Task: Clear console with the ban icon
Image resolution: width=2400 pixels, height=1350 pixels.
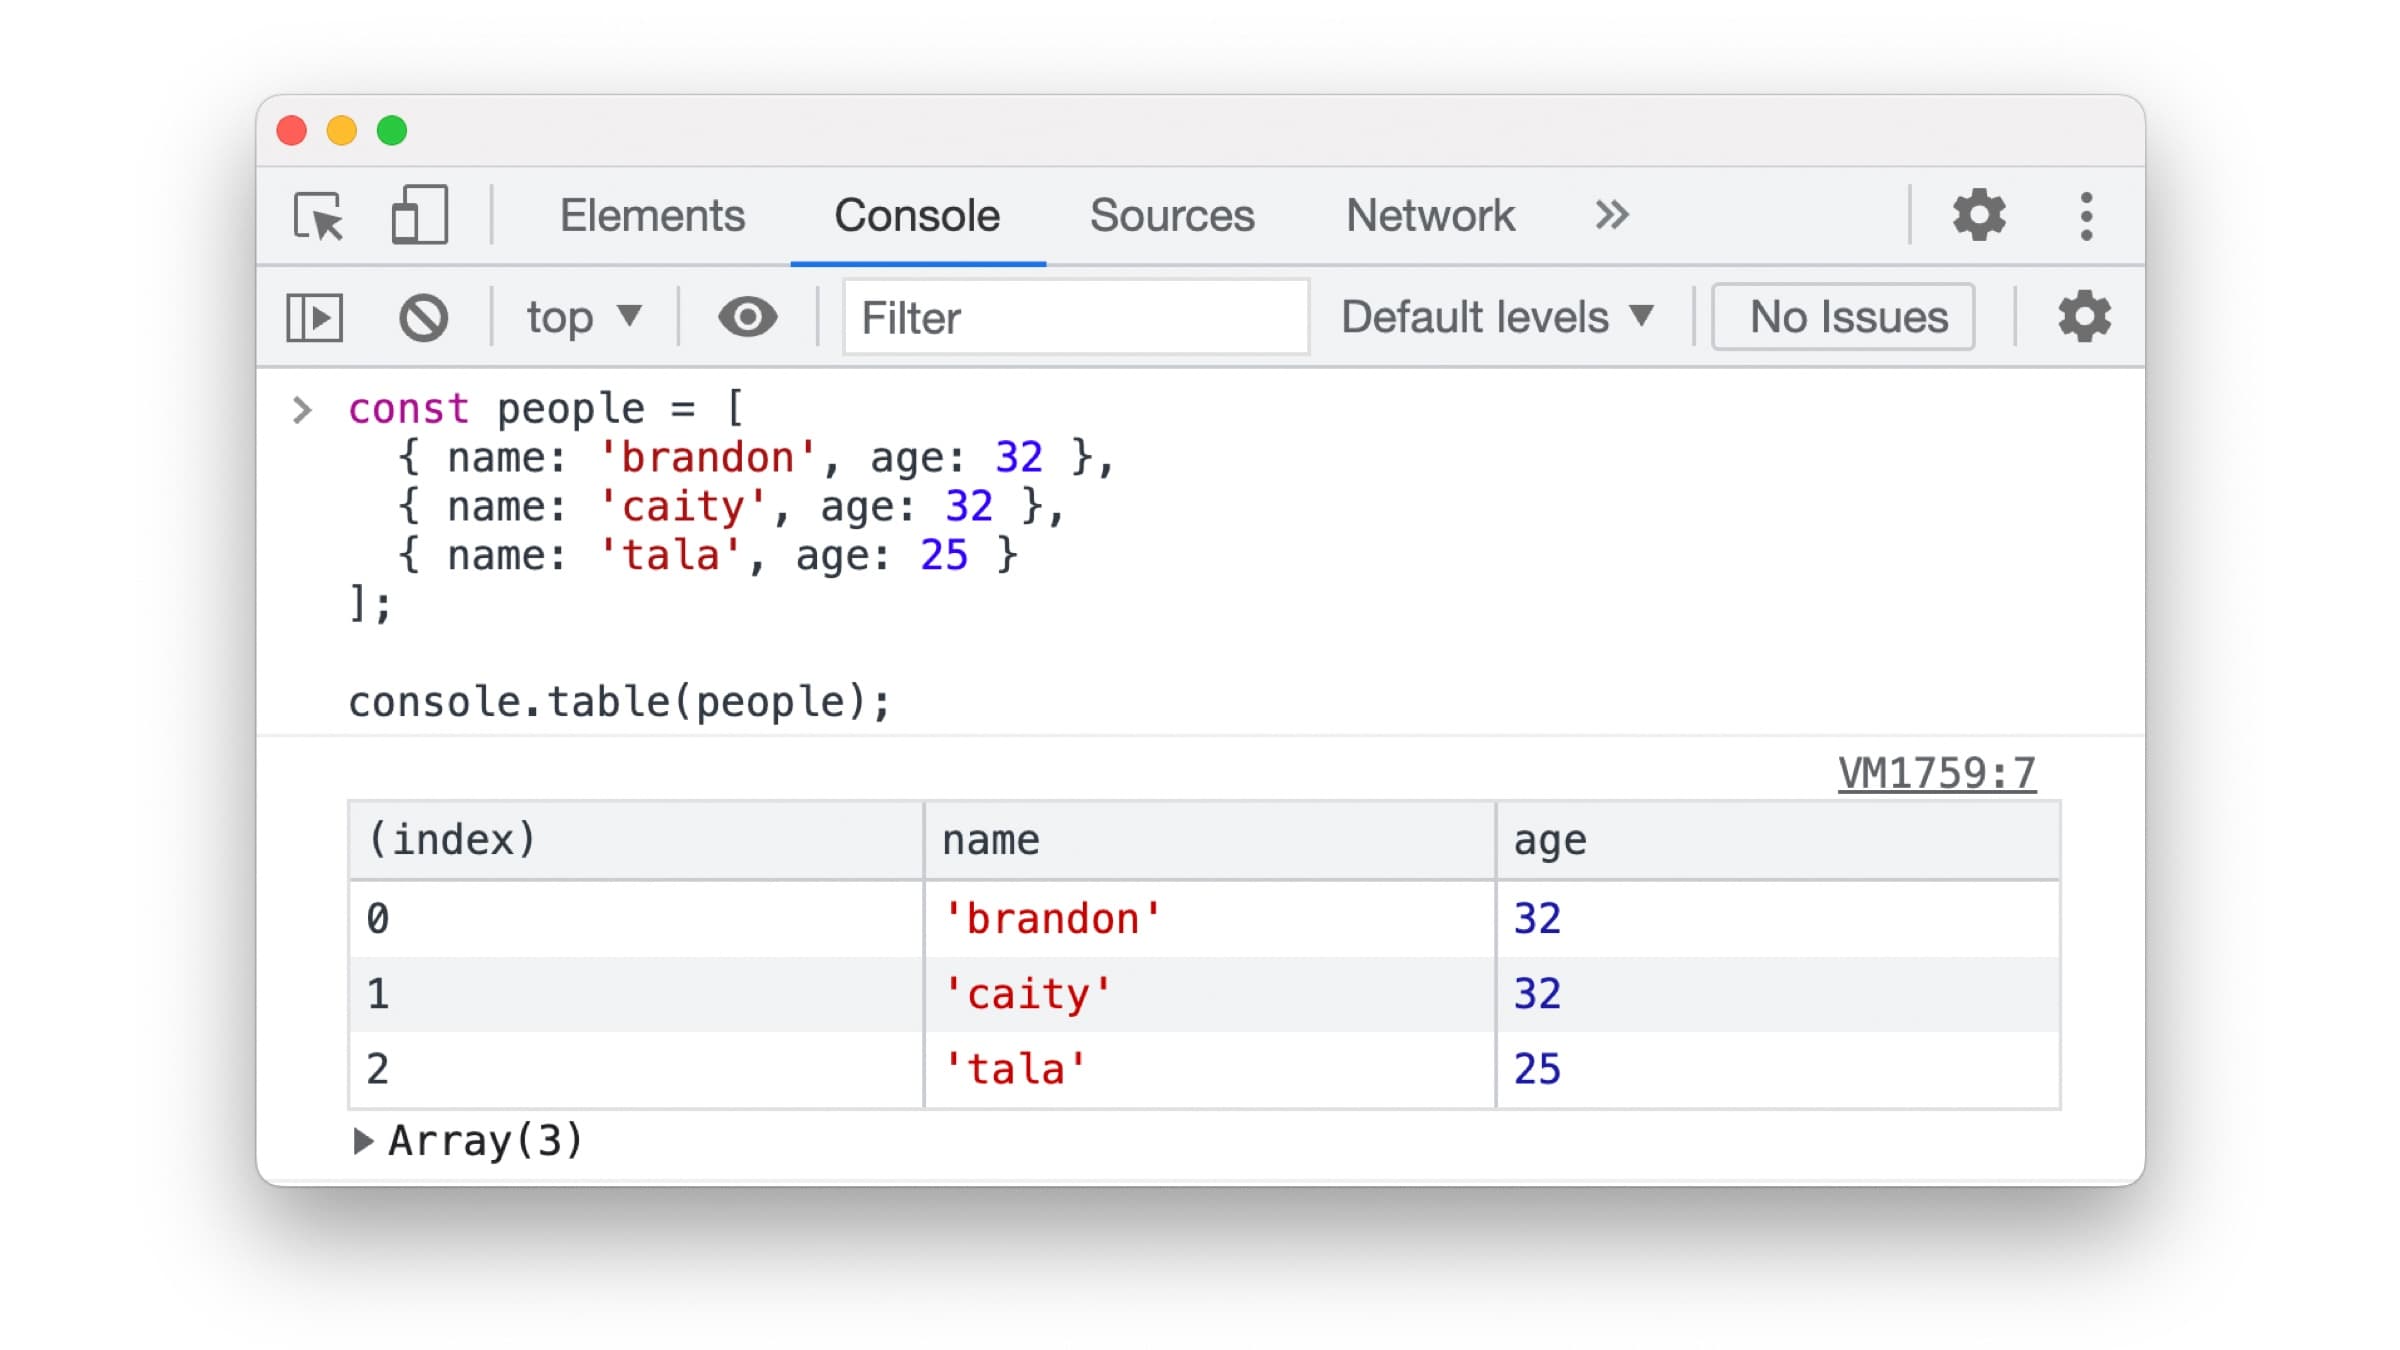Action: tap(424, 318)
